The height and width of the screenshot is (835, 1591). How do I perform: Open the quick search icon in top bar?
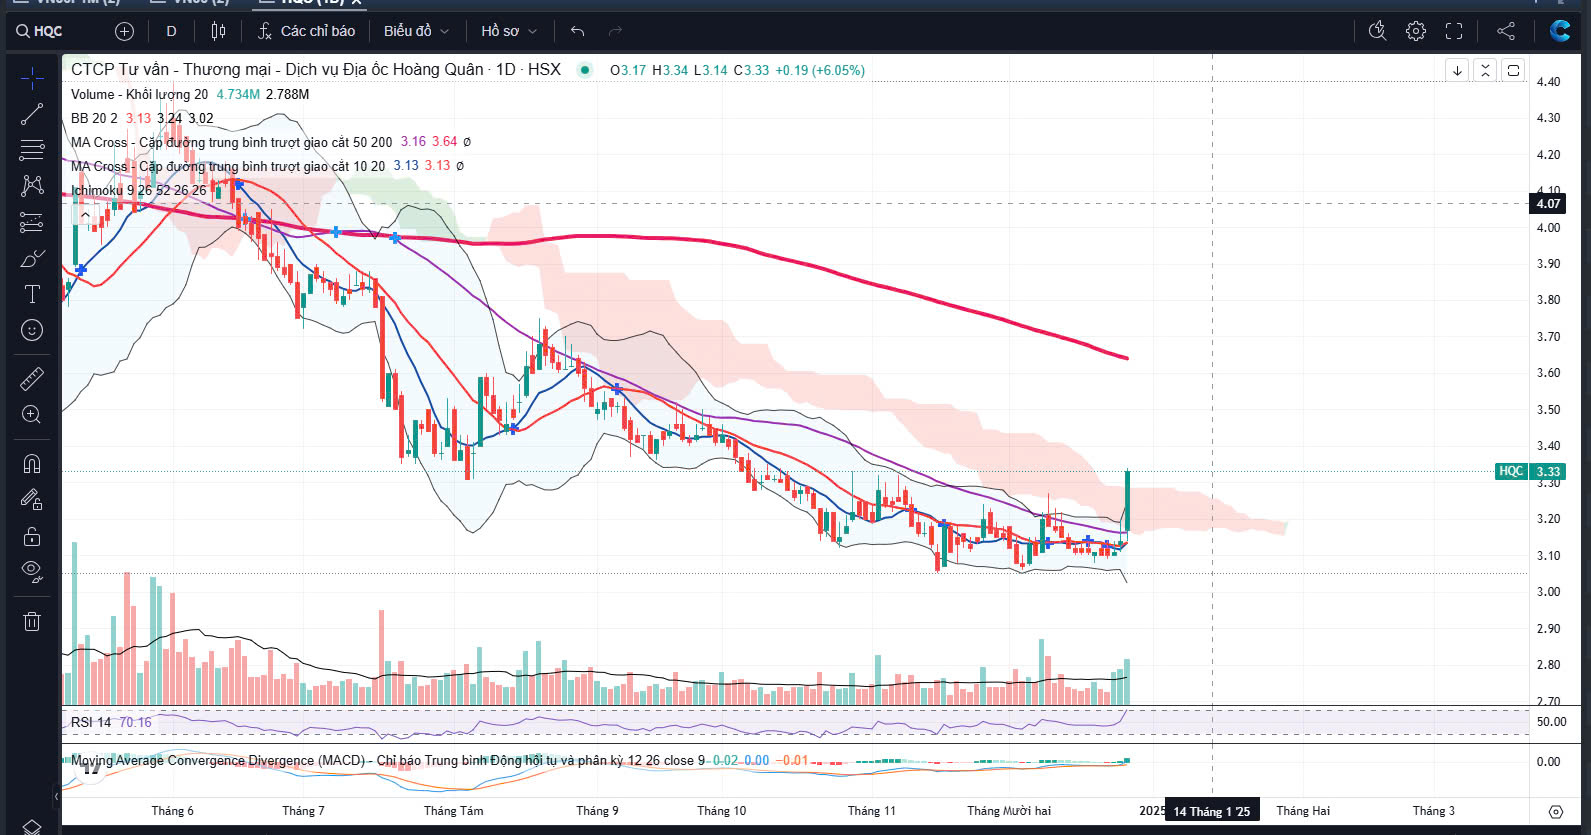pos(1377,31)
